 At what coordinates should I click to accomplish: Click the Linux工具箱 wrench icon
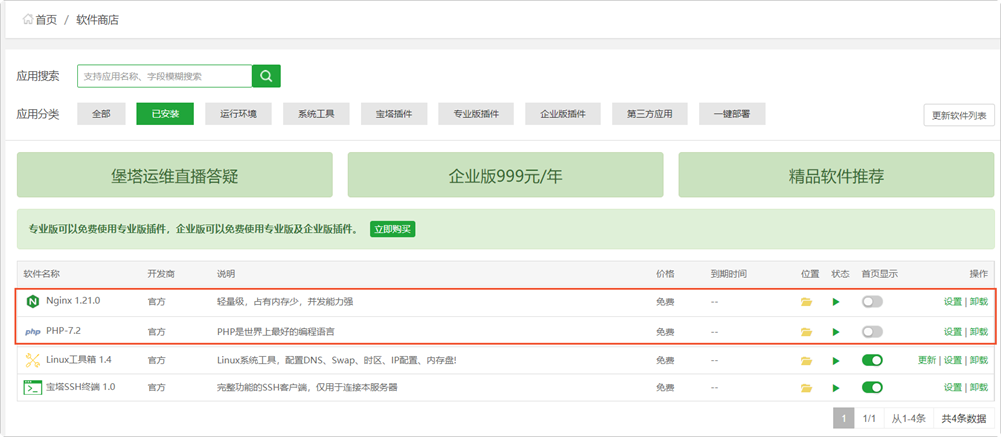(x=33, y=360)
